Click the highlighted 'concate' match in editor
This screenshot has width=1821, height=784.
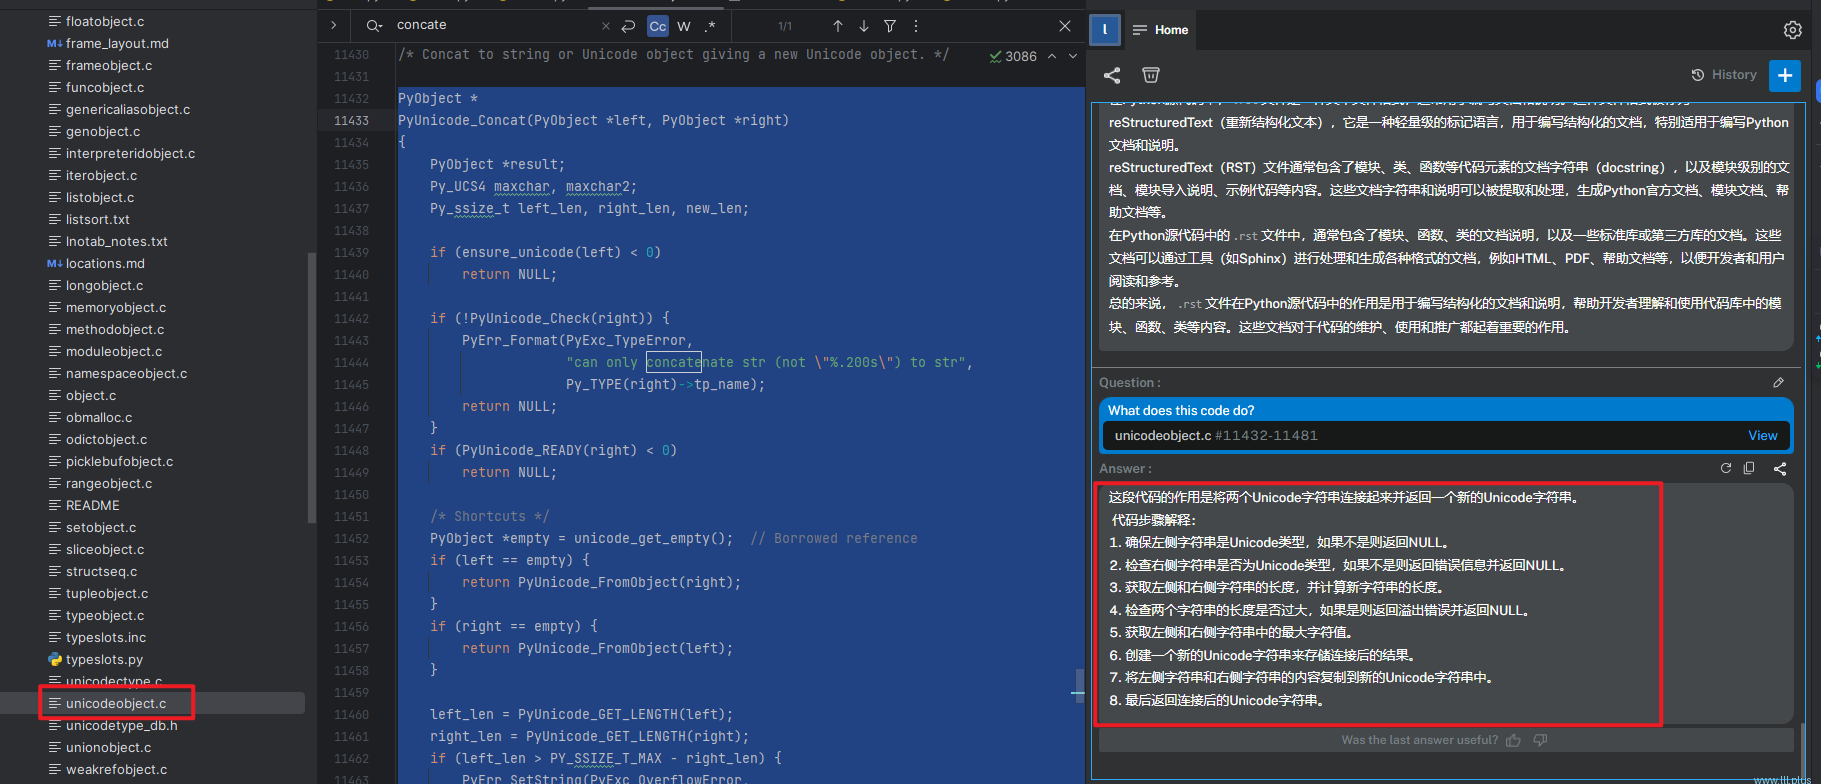(x=674, y=362)
